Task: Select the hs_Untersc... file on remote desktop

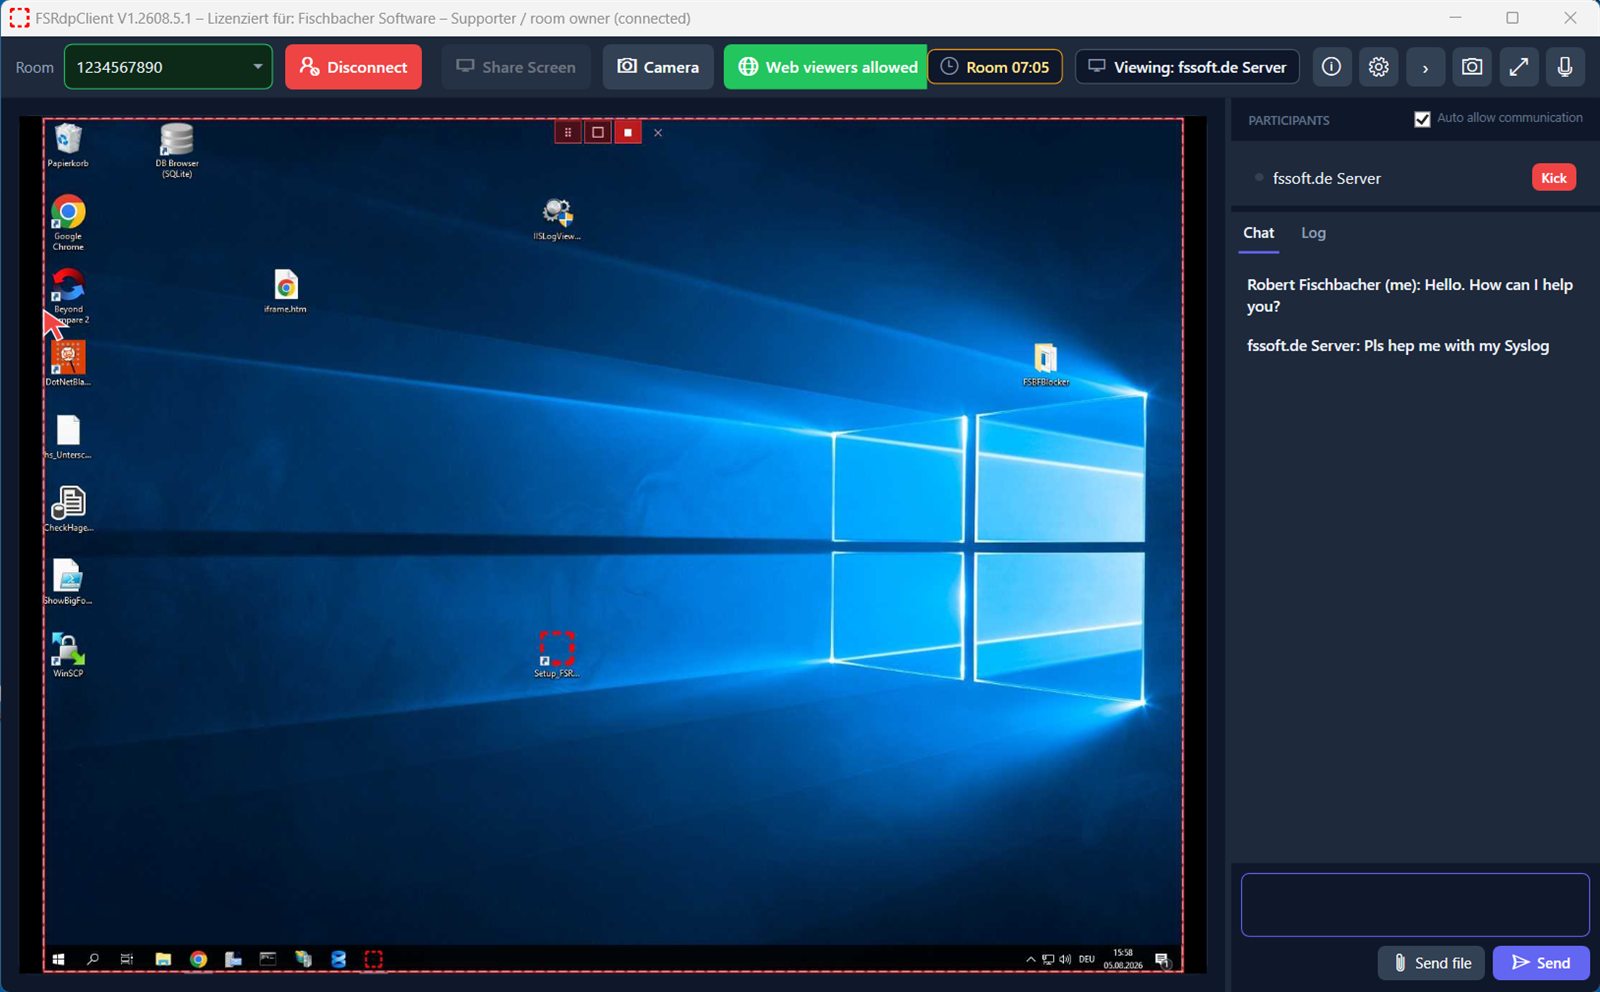Action: [68, 437]
